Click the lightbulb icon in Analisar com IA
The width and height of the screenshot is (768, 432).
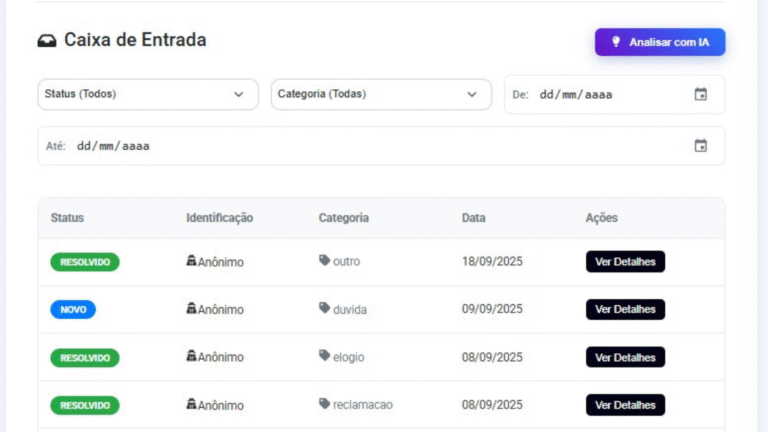(x=616, y=42)
